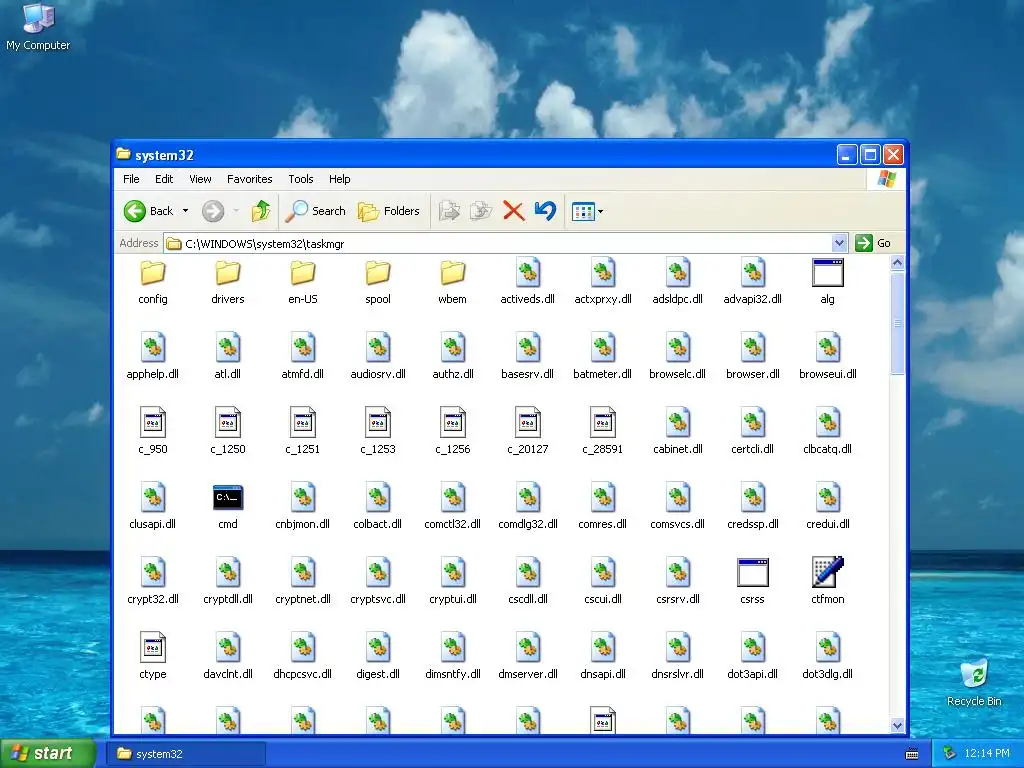Select the atl.dll file
This screenshot has width=1024, height=768.
[228, 357]
